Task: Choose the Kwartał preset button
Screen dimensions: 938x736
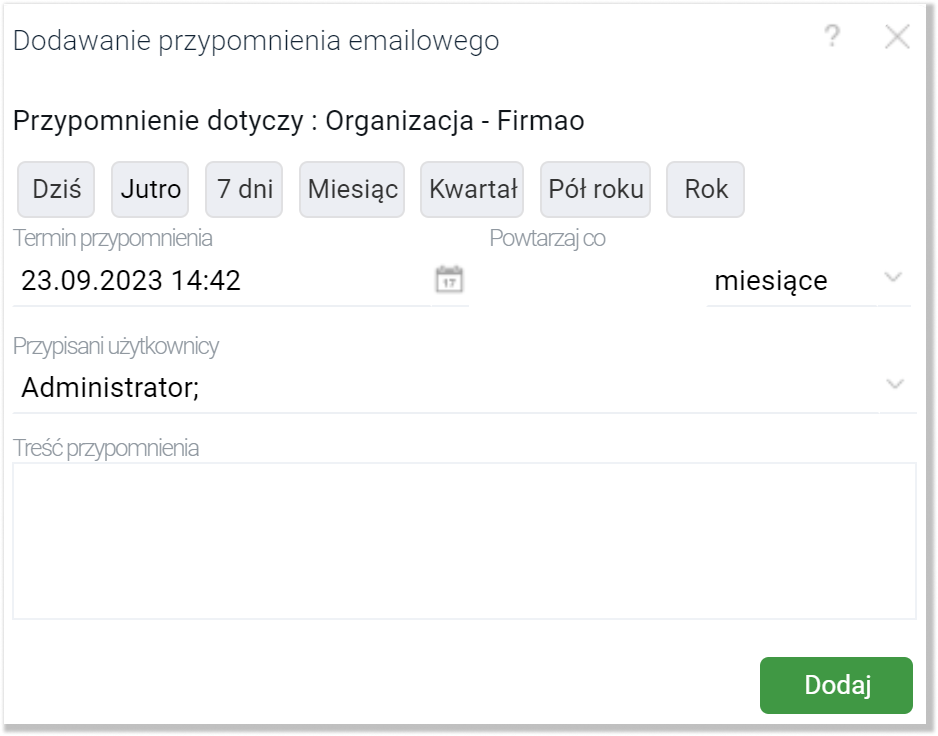Action: (472, 189)
